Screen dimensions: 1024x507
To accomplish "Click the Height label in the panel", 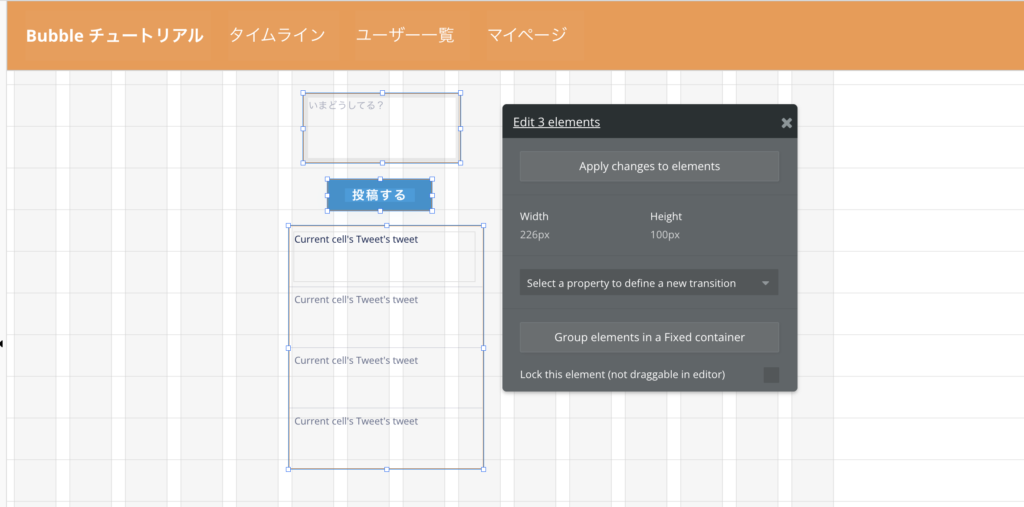I will tap(666, 216).
